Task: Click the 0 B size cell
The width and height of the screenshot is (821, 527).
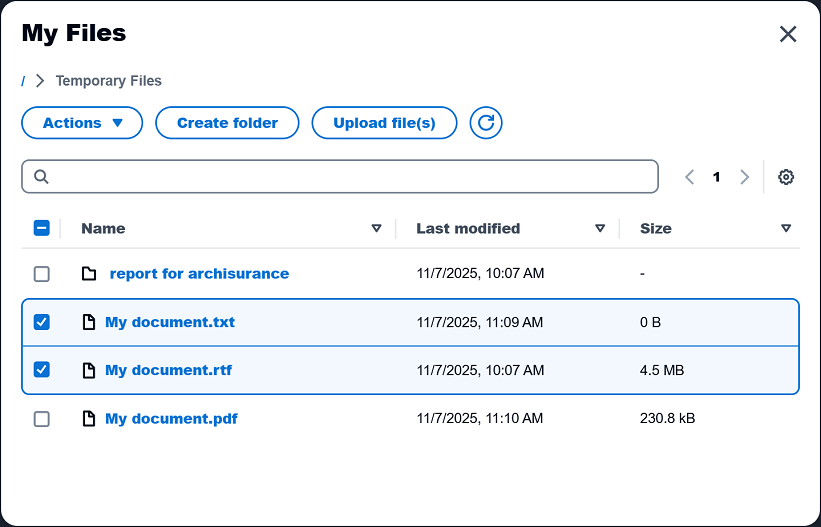Action: click(x=650, y=322)
